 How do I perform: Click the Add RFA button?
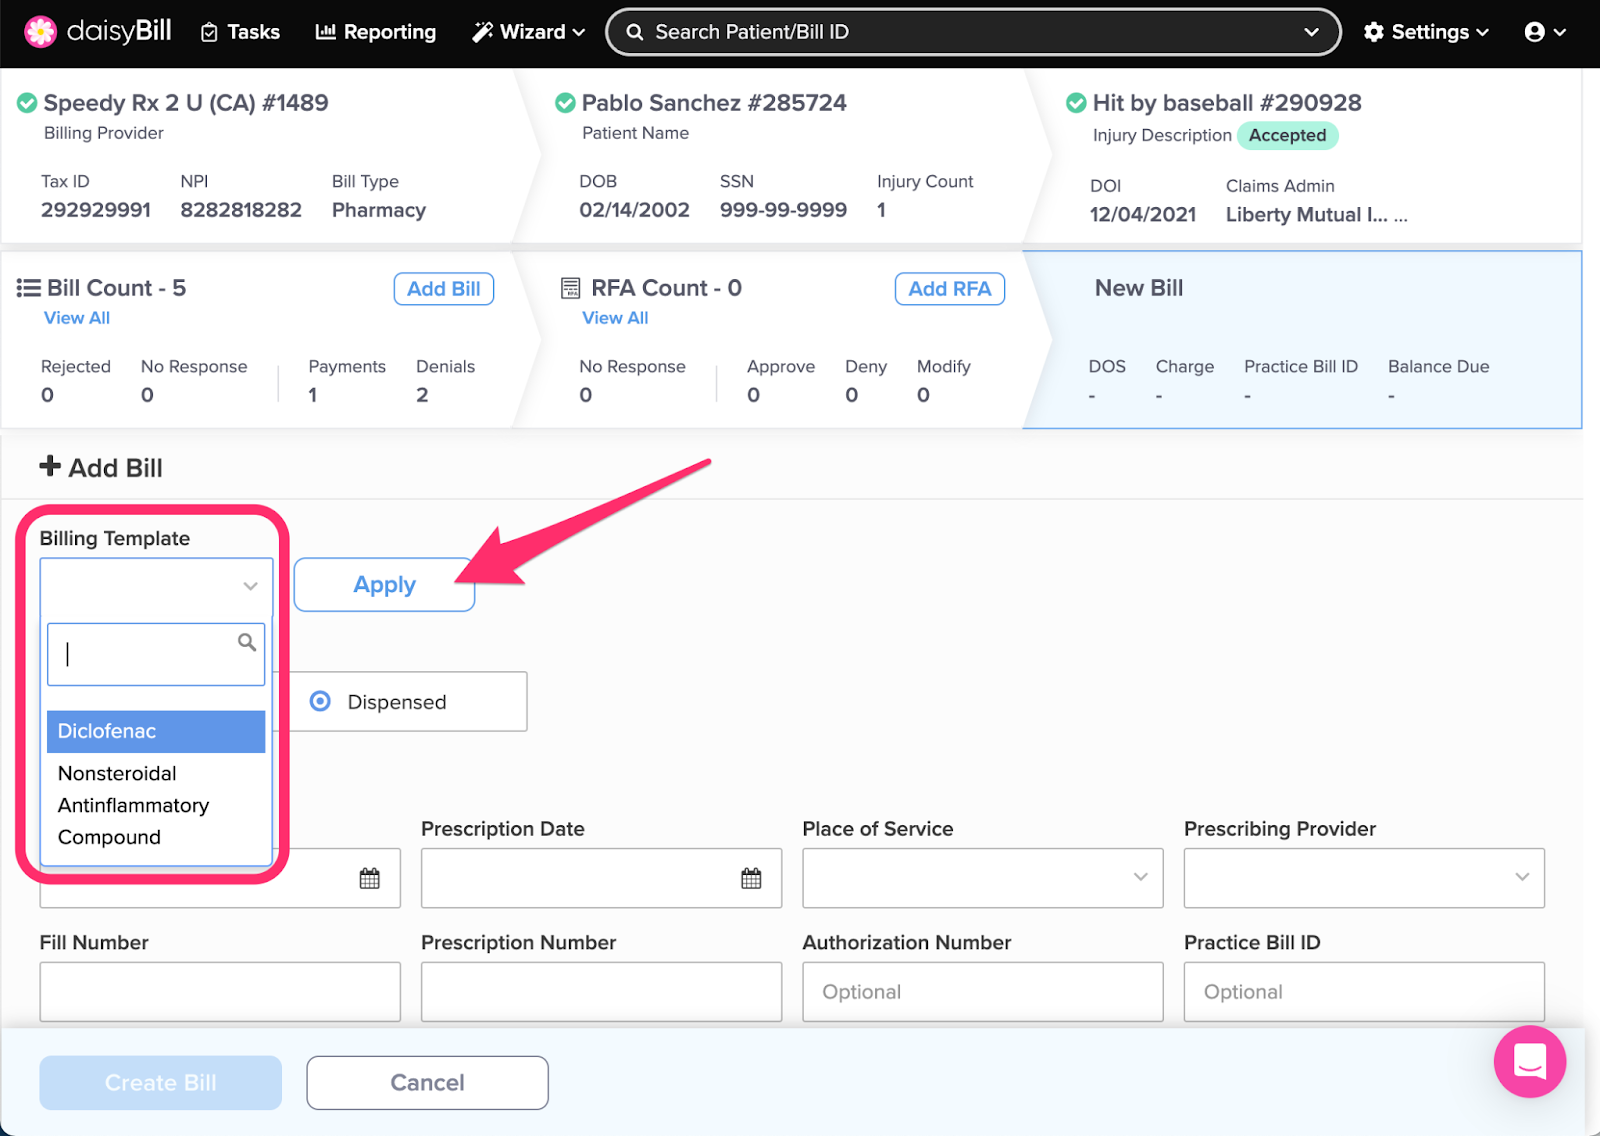pos(949,289)
